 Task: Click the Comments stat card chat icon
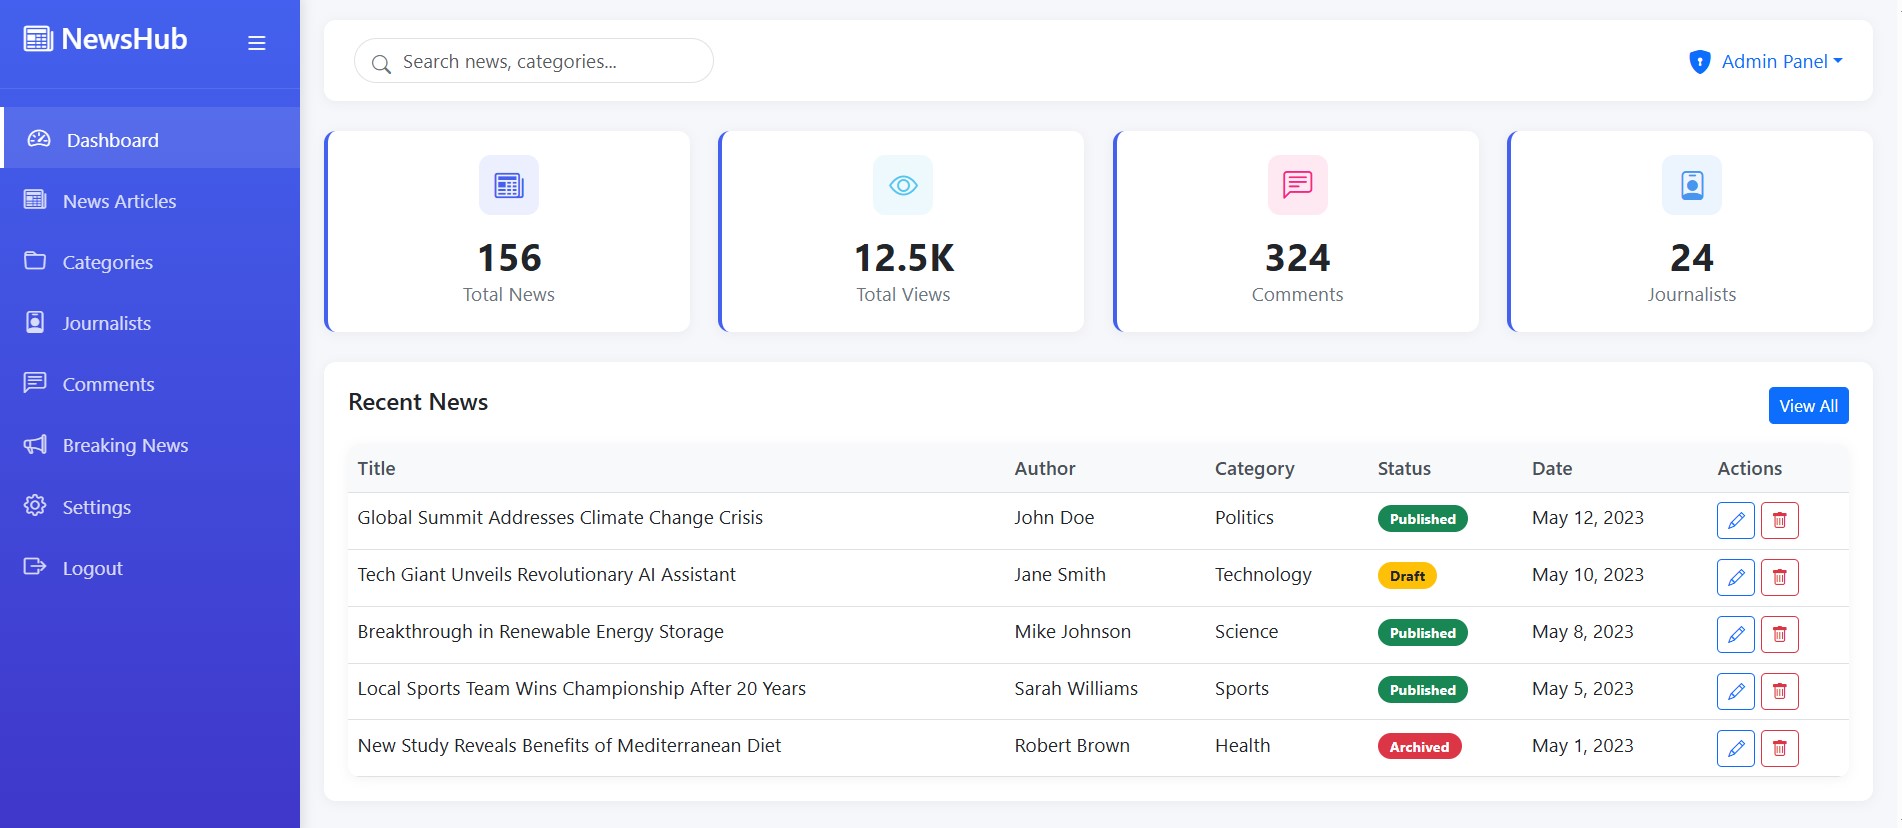1297,185
